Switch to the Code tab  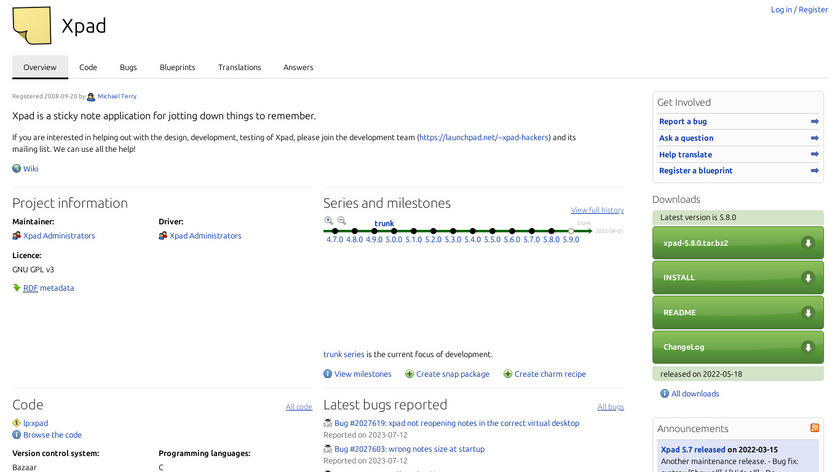click(88, 67)
